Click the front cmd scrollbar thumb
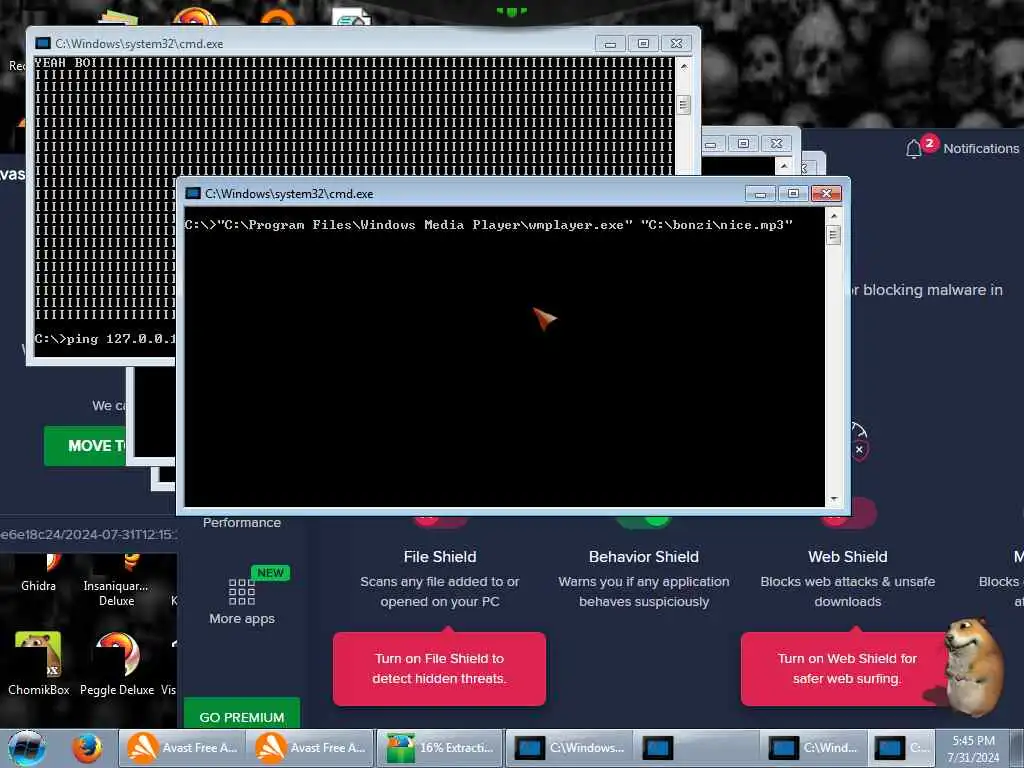Image resolution: width=1024 pixels, height=768 pixels. pos(833,234)
